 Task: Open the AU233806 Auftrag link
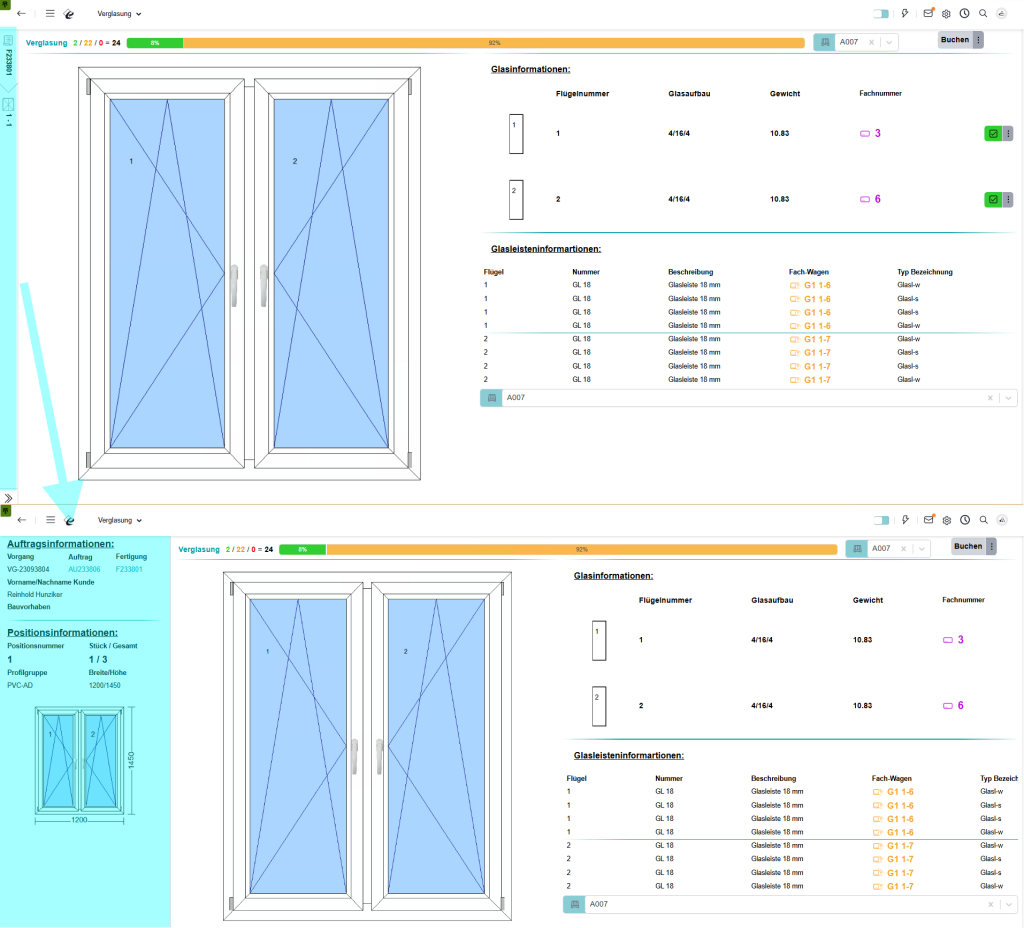[x=84, y=569]
